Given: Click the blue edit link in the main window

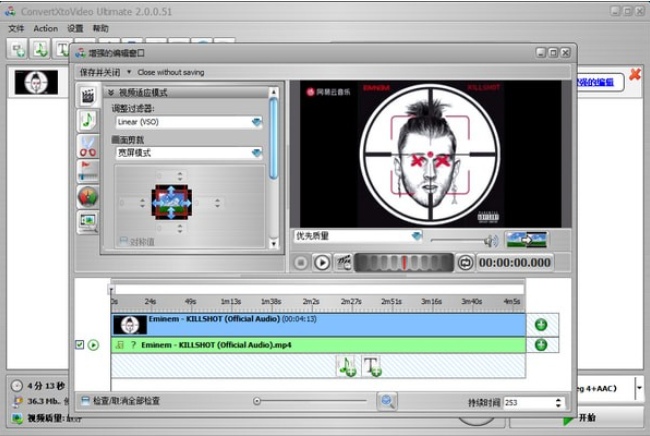Looking at the screenshot, I should [594, 82].
